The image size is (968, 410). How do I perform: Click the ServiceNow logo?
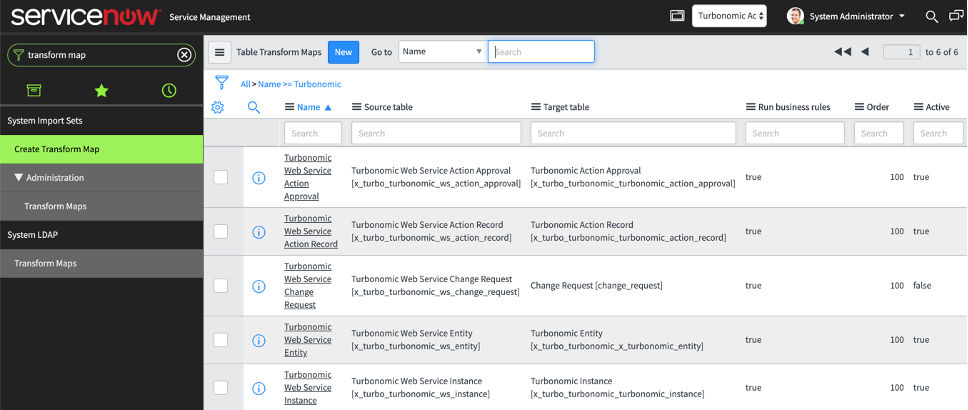[85, 17]
